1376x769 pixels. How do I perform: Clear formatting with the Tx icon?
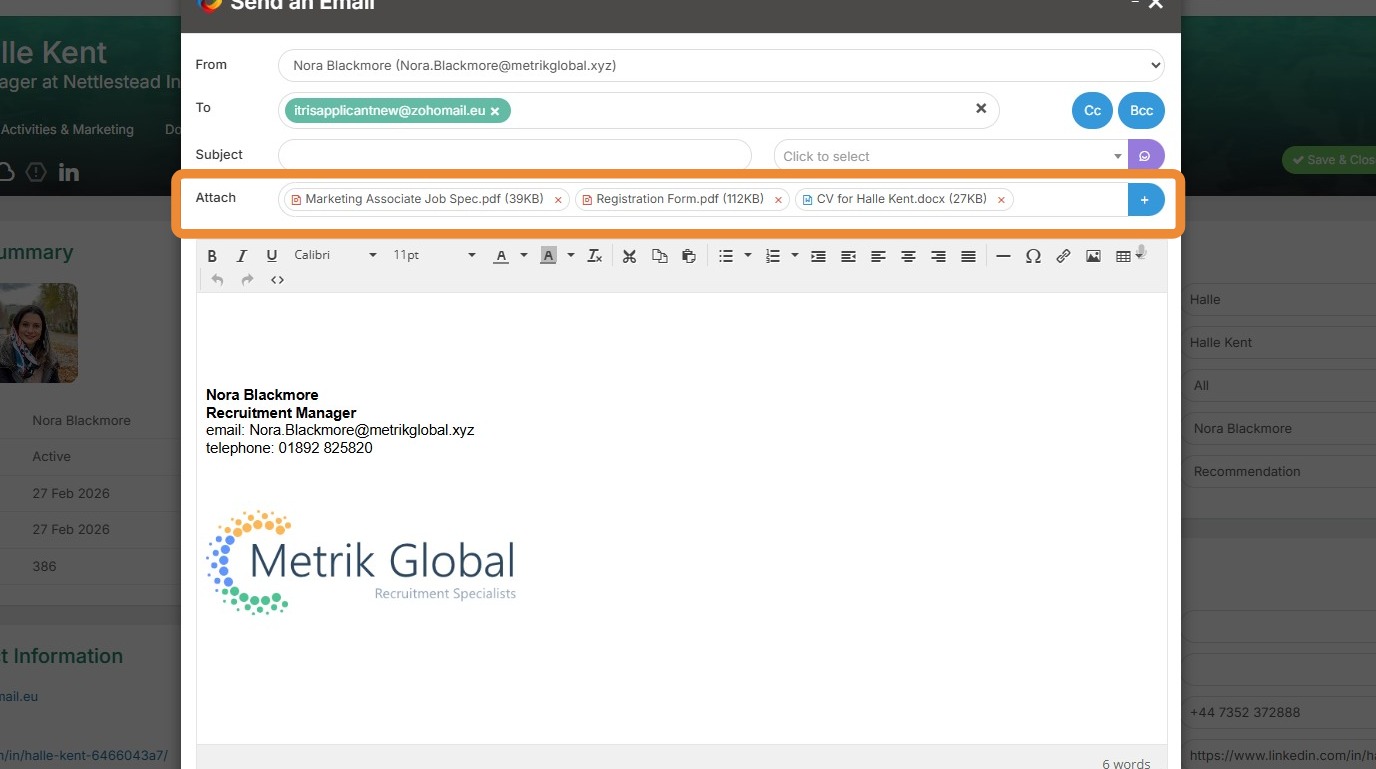pos(594,256)
